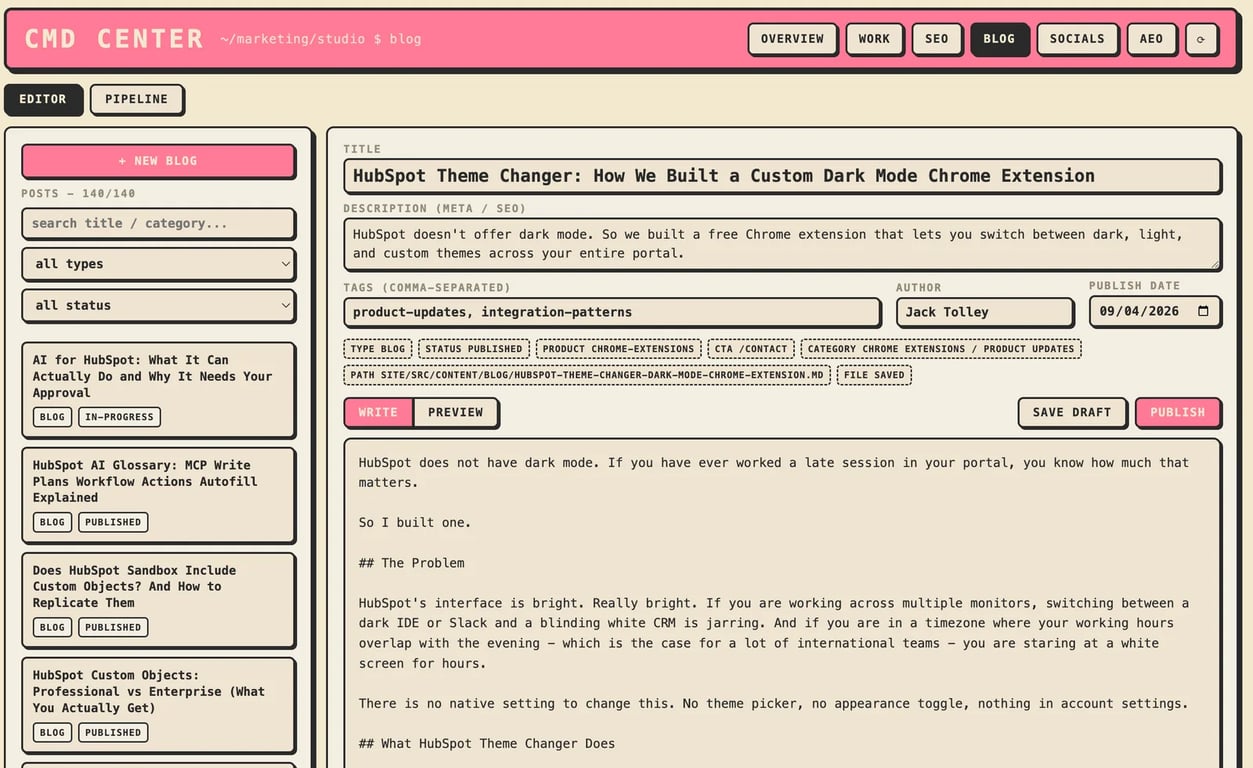Click the 'PRODUCT CHROME-EXTENSIONS' chip
This screenshot has width=1253, height=768.
[618, 349]
